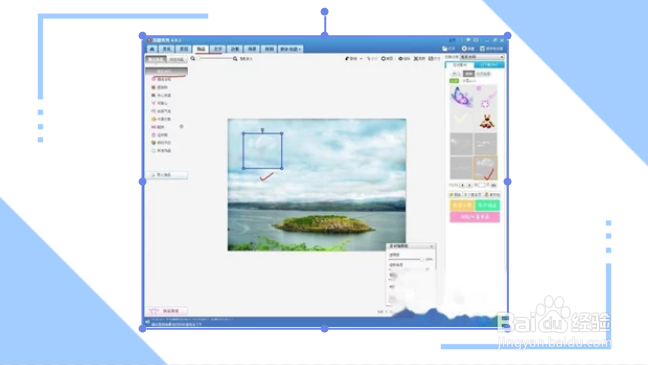648x365 pixels.
Task: Click the wide pink button below sticker panel
Action: pos(475,217)
